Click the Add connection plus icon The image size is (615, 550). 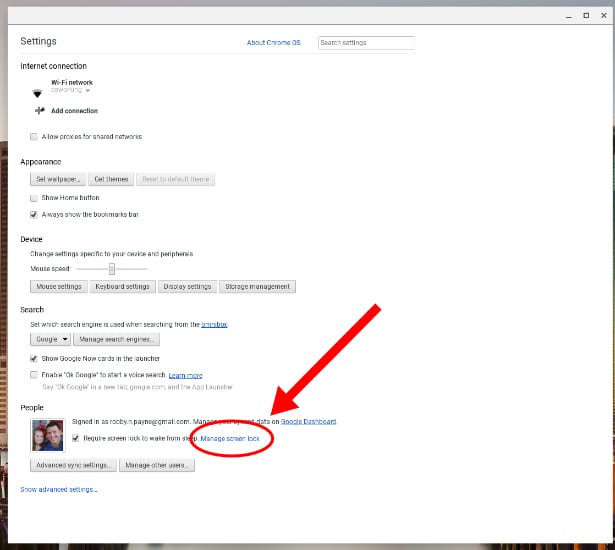[x=40, y=111]
